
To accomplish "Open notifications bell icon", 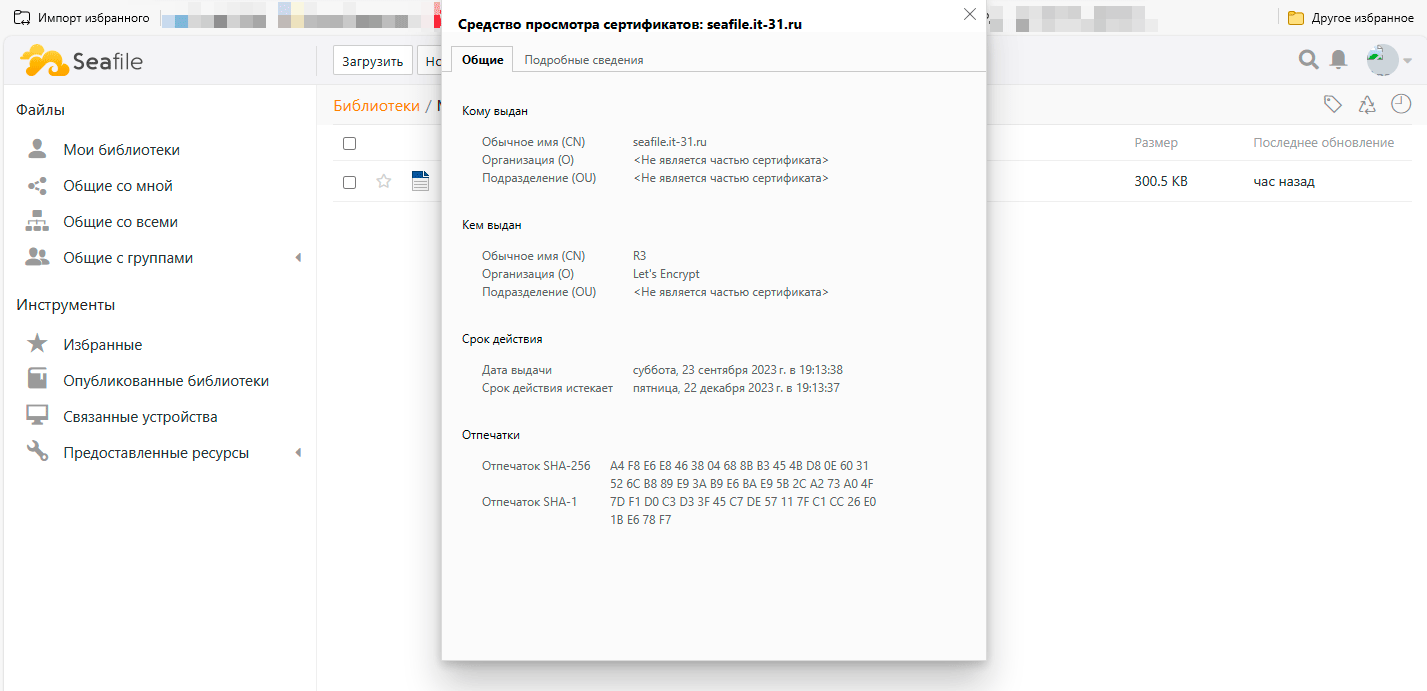I will click(x=1338, y=60).
